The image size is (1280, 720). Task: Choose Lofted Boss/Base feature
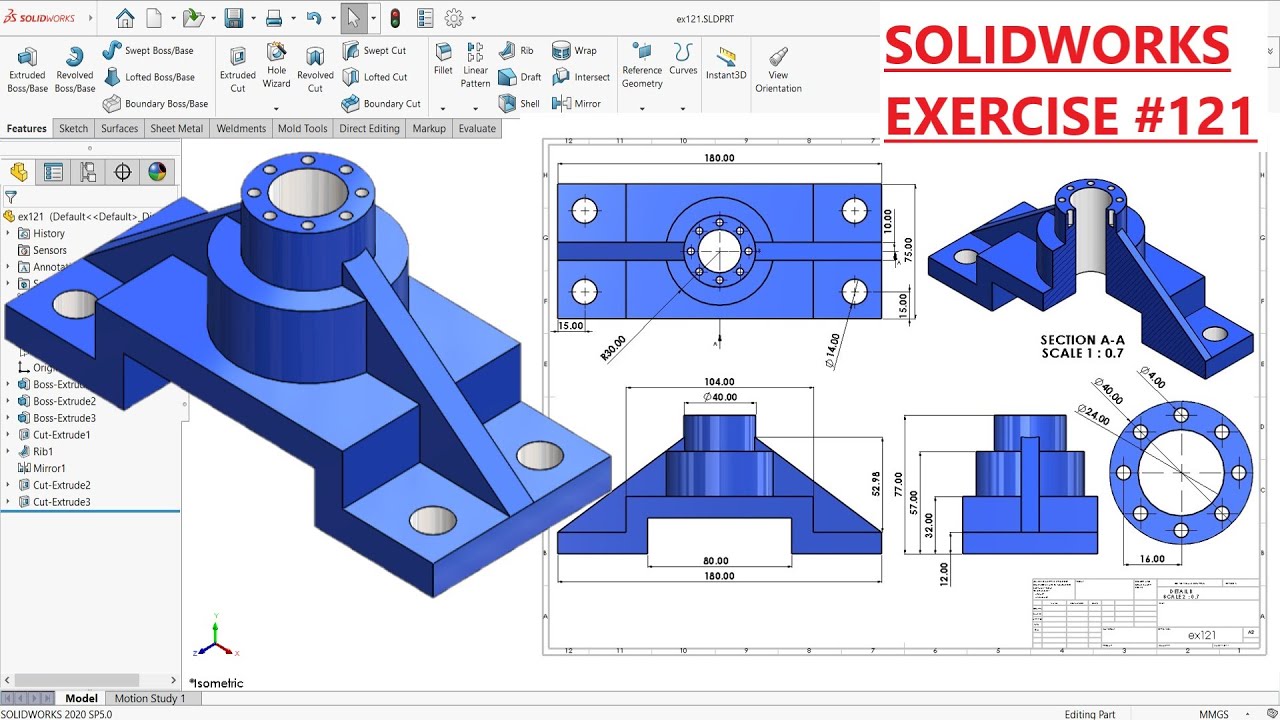(x=148, y=77)
